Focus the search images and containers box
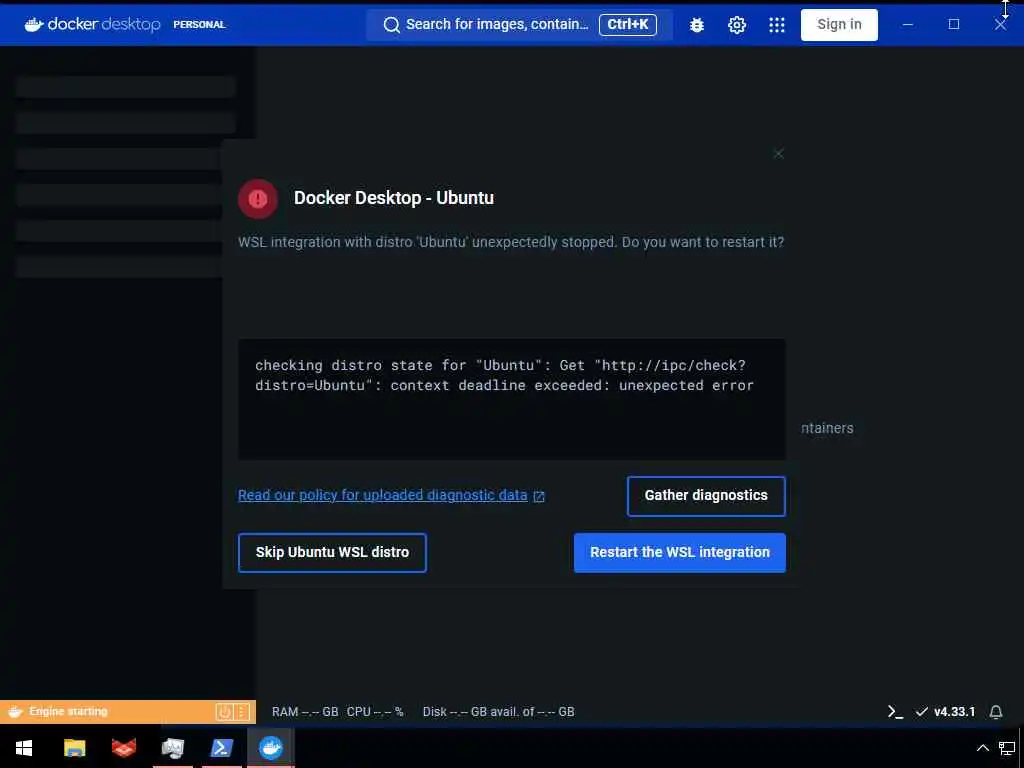Viewport: 1024px width, 768px height. [519, 25]
